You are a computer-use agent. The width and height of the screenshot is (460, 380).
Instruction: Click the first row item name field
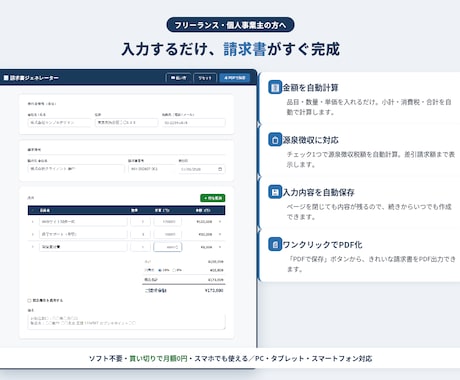coord(83,221)
